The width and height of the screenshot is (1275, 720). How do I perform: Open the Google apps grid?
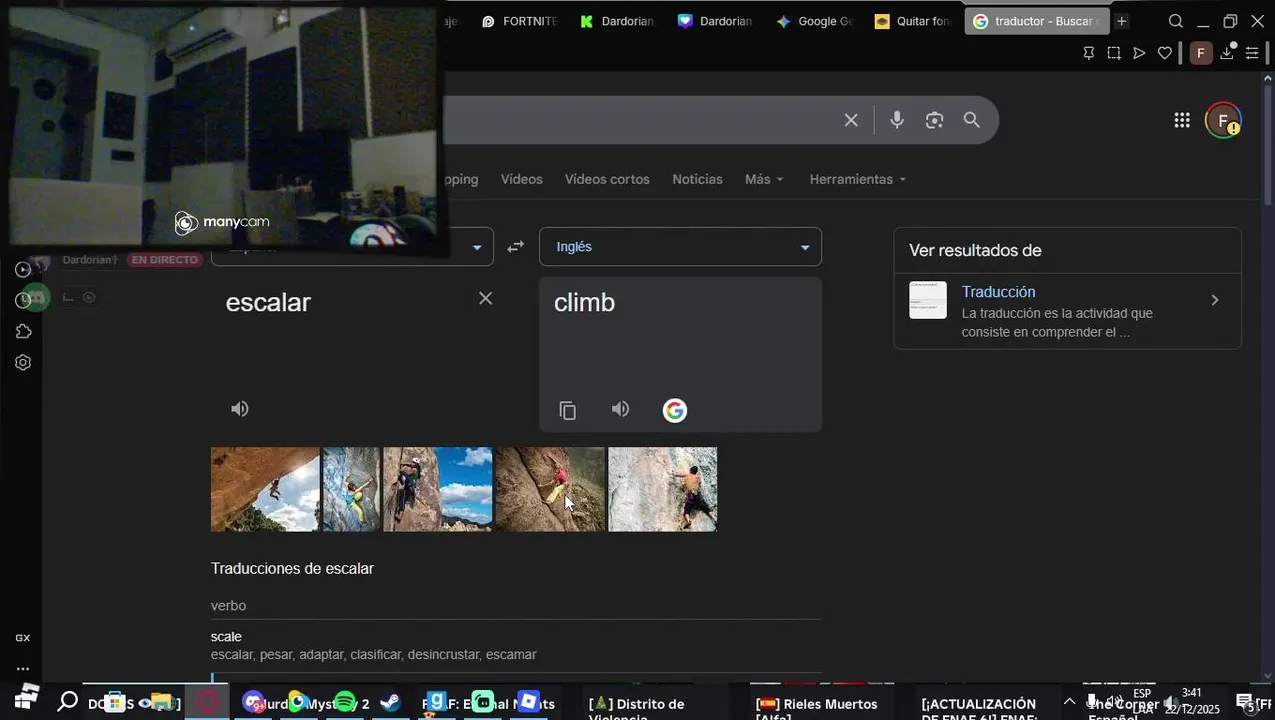pyautogui.click(x=1182, y=120)
